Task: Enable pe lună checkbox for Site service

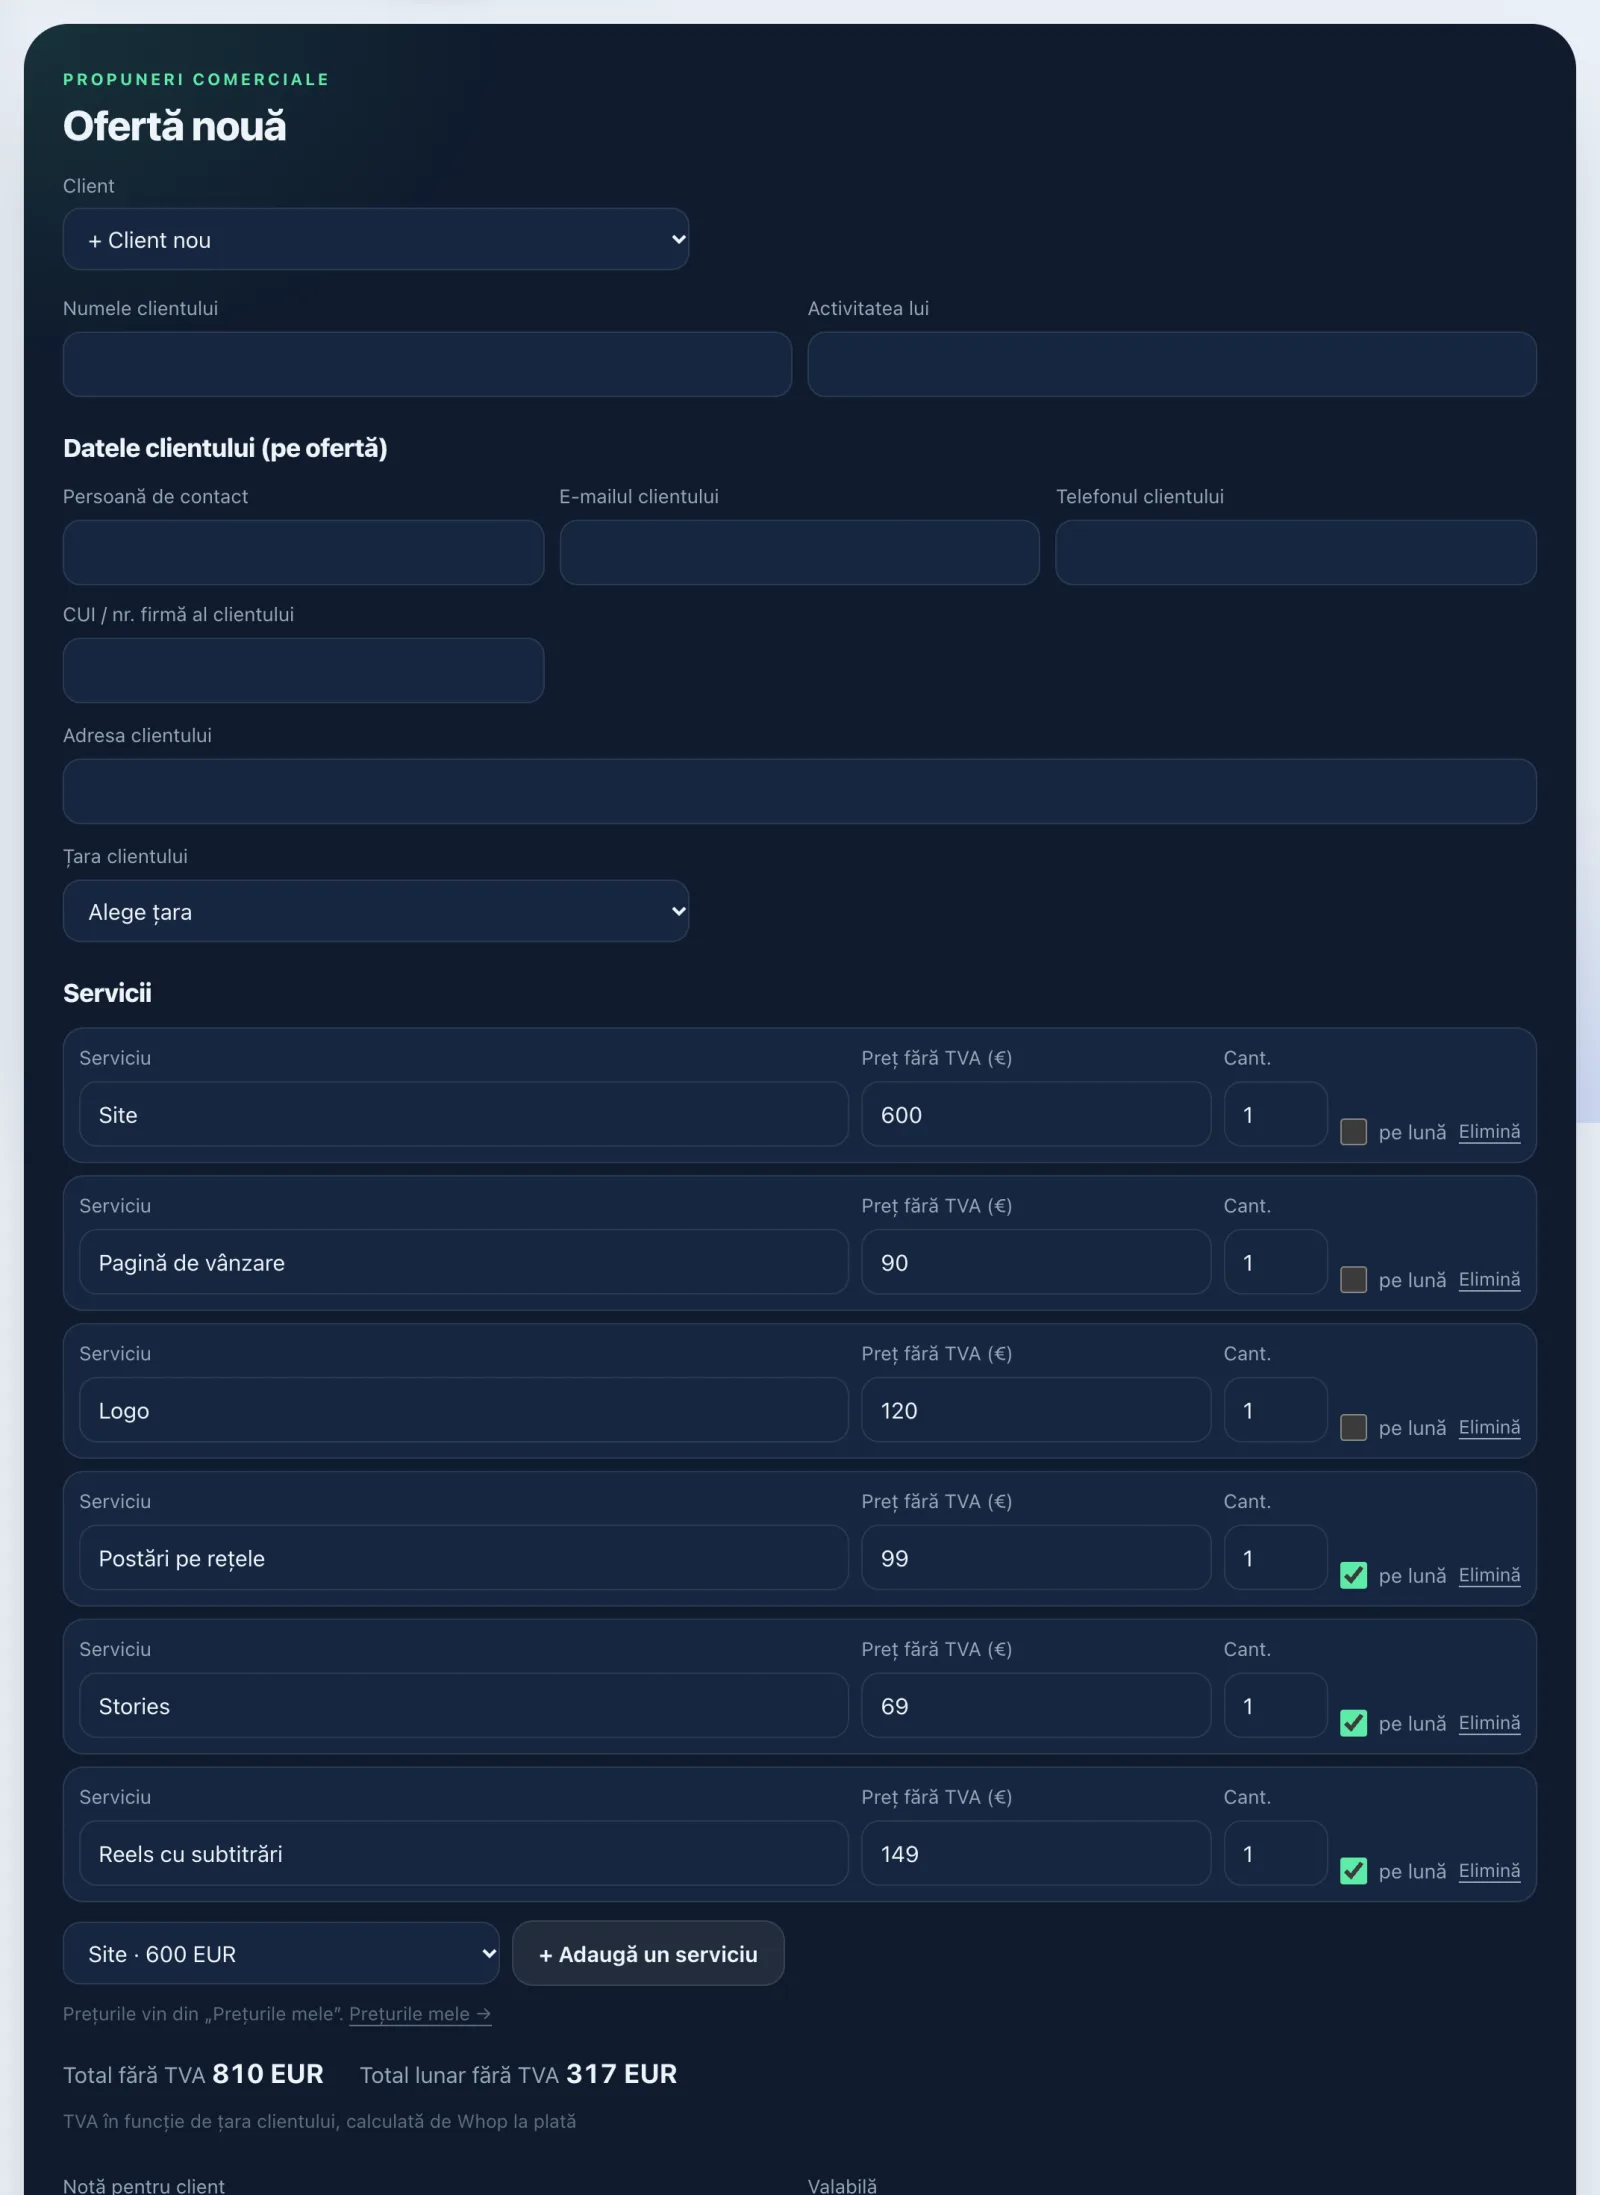Action: 1353,1132
